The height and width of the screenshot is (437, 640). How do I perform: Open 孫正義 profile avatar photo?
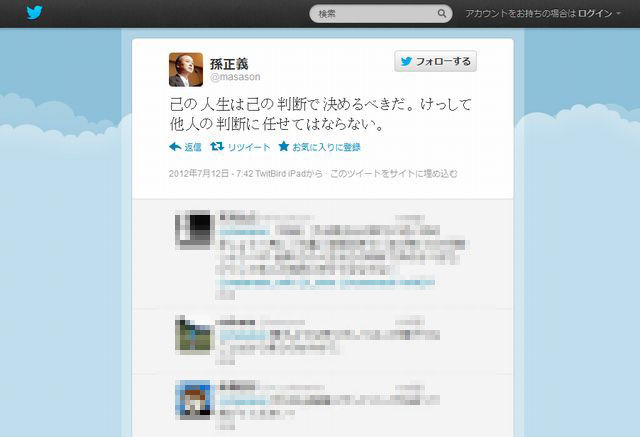coord(186,70)
